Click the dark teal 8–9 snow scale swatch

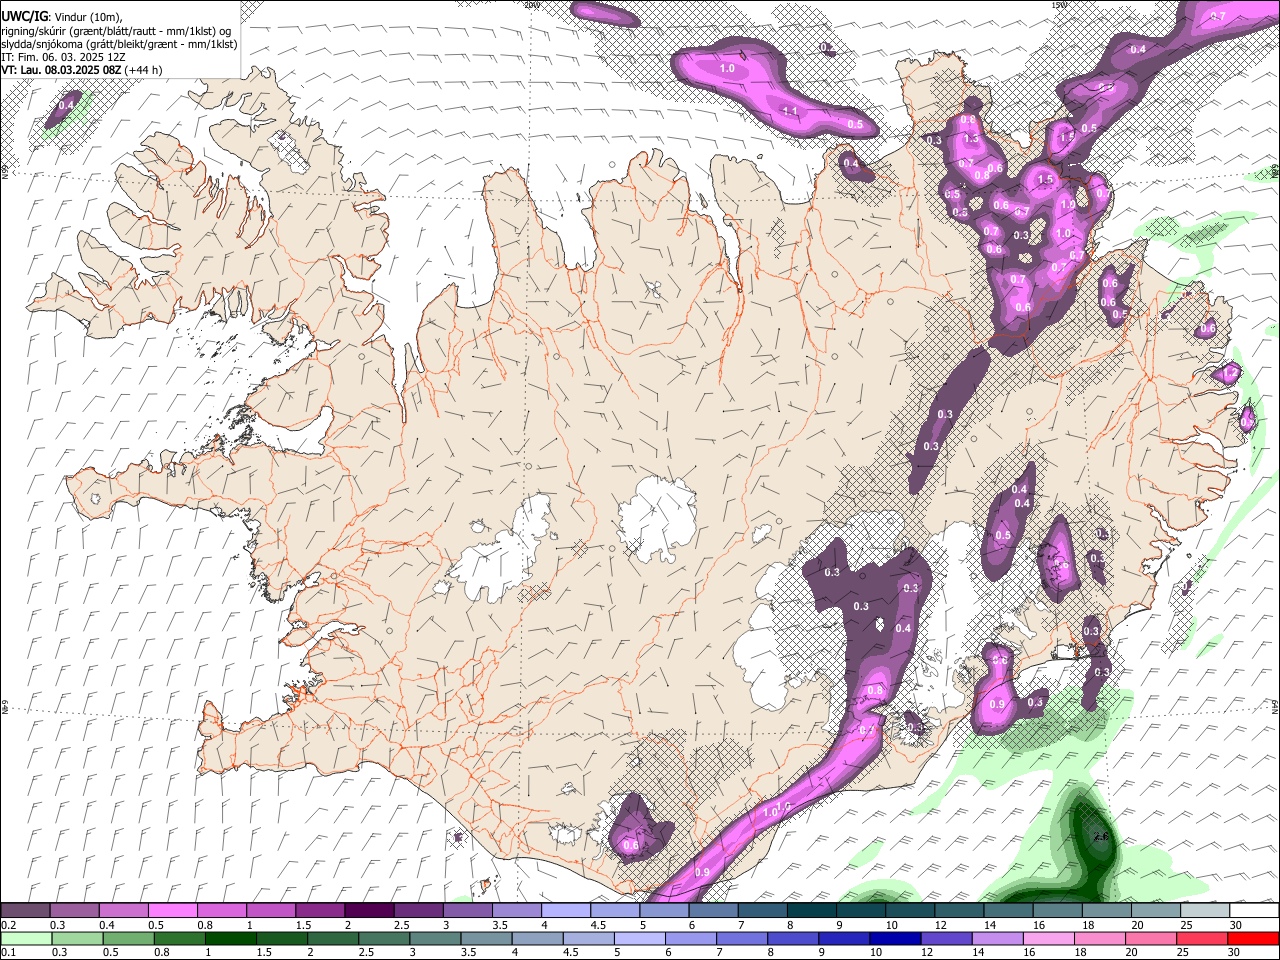(811, 911)
